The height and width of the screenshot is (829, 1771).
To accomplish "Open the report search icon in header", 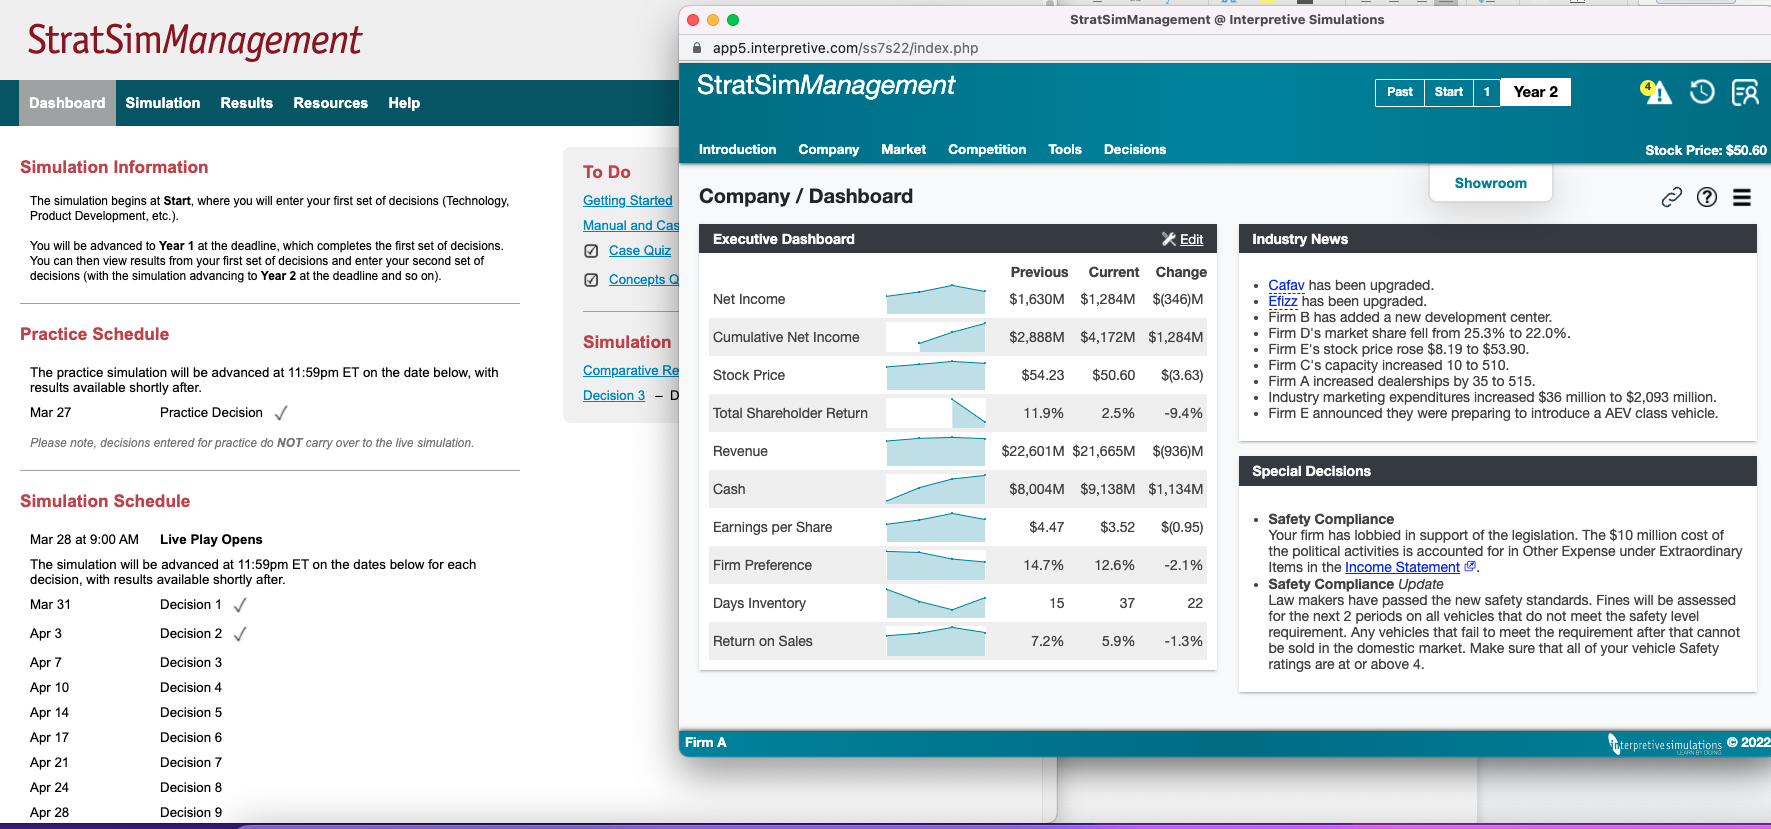I will point(1745,92).
